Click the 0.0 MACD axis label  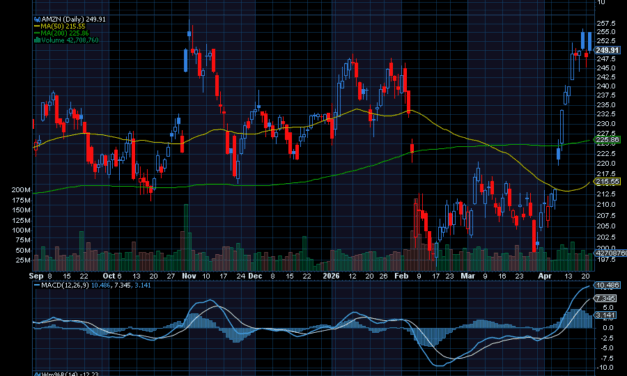pyautogui.click(x=609, y=328)
